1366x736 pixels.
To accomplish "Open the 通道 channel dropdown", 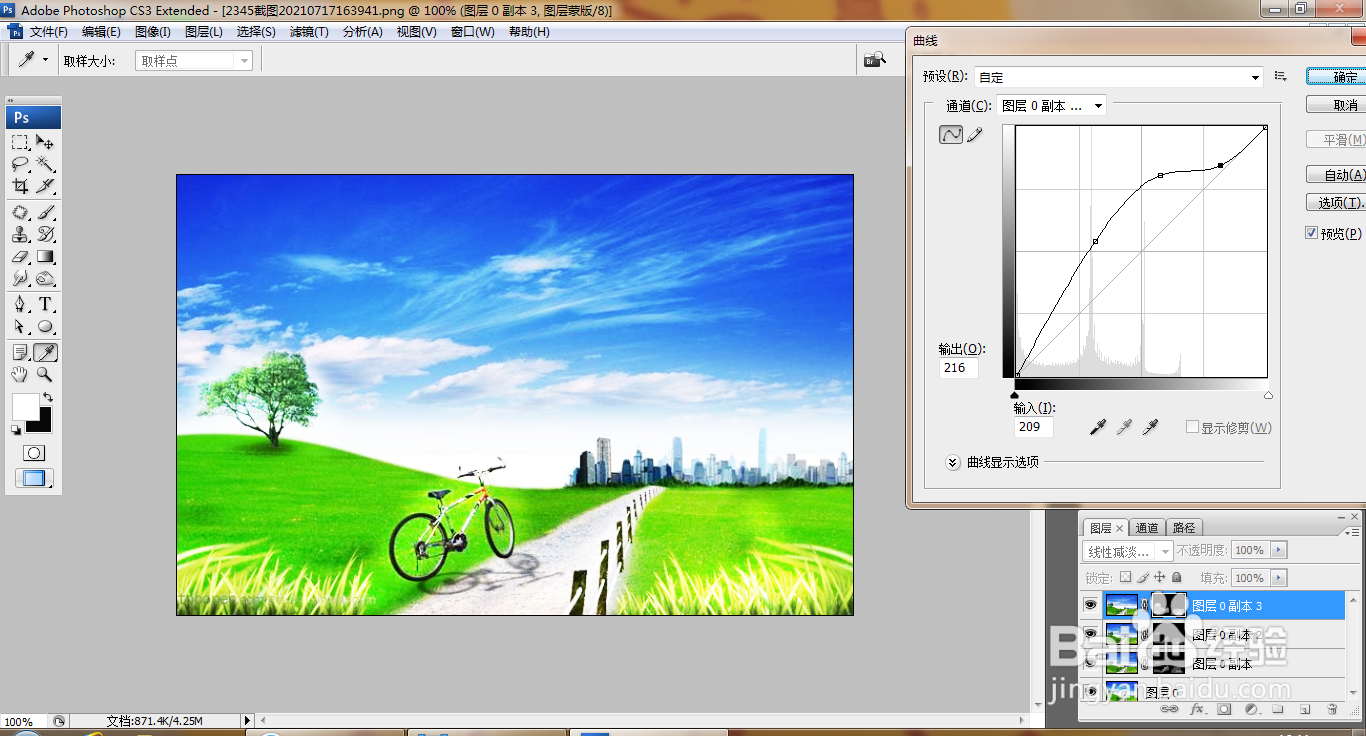I will click(x=1051, y=105).
